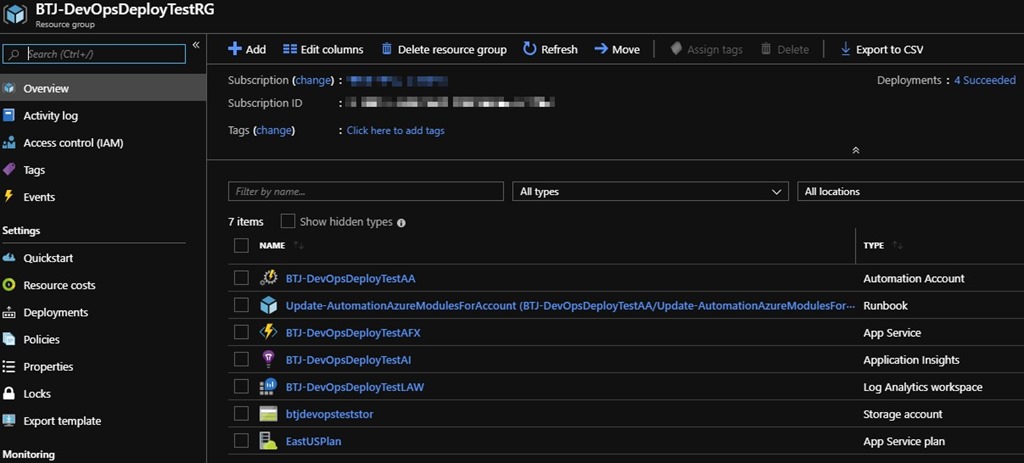The width and height of the screenshot is (1024, 463).
Task: Enable the Show hidden types checkbox
Action: coord(287,221)
